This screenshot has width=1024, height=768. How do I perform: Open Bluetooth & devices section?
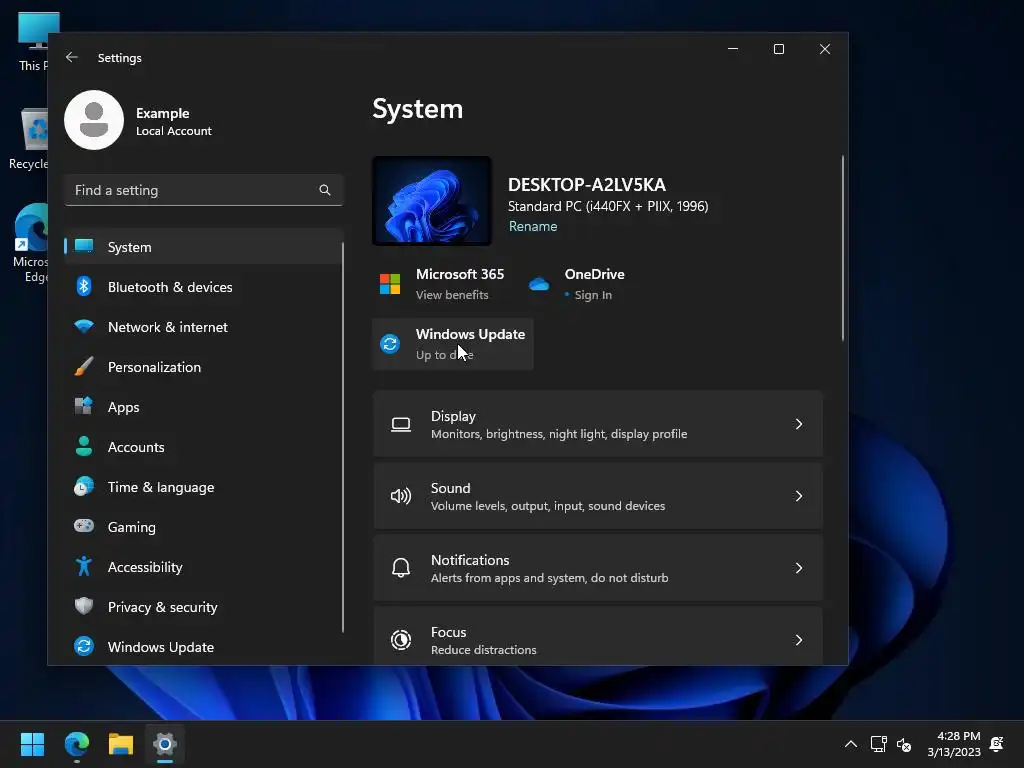pos(203,287)
